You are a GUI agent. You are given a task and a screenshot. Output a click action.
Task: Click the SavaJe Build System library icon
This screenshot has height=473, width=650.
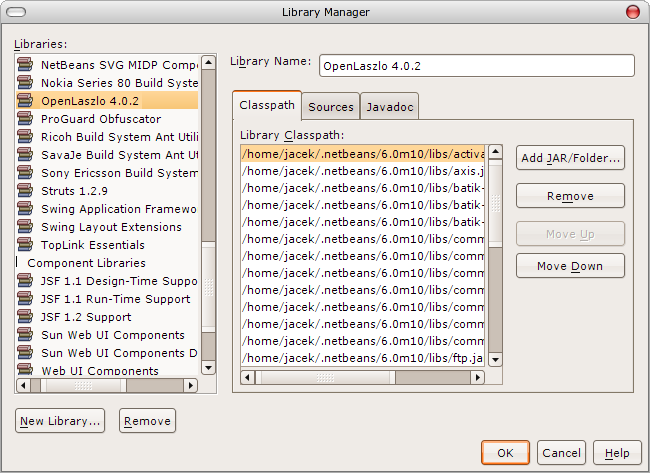tap(25, 155)
